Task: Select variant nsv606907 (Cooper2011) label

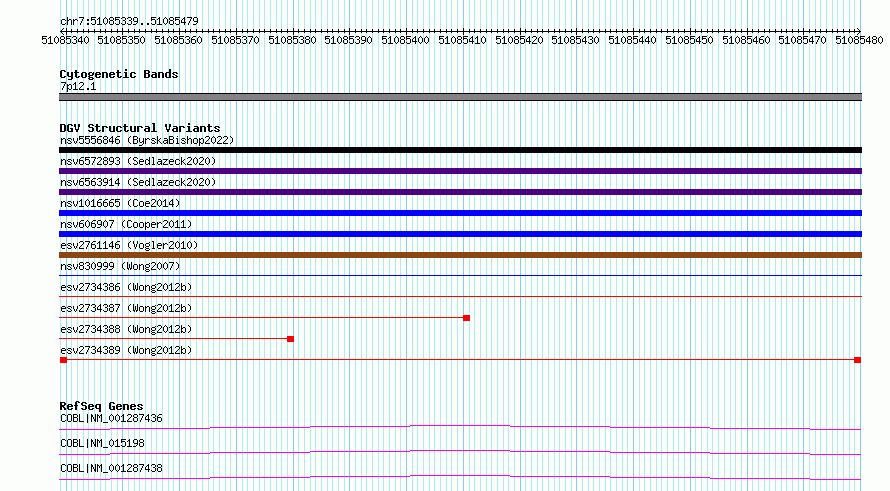Action: click(x=126, y=224)
